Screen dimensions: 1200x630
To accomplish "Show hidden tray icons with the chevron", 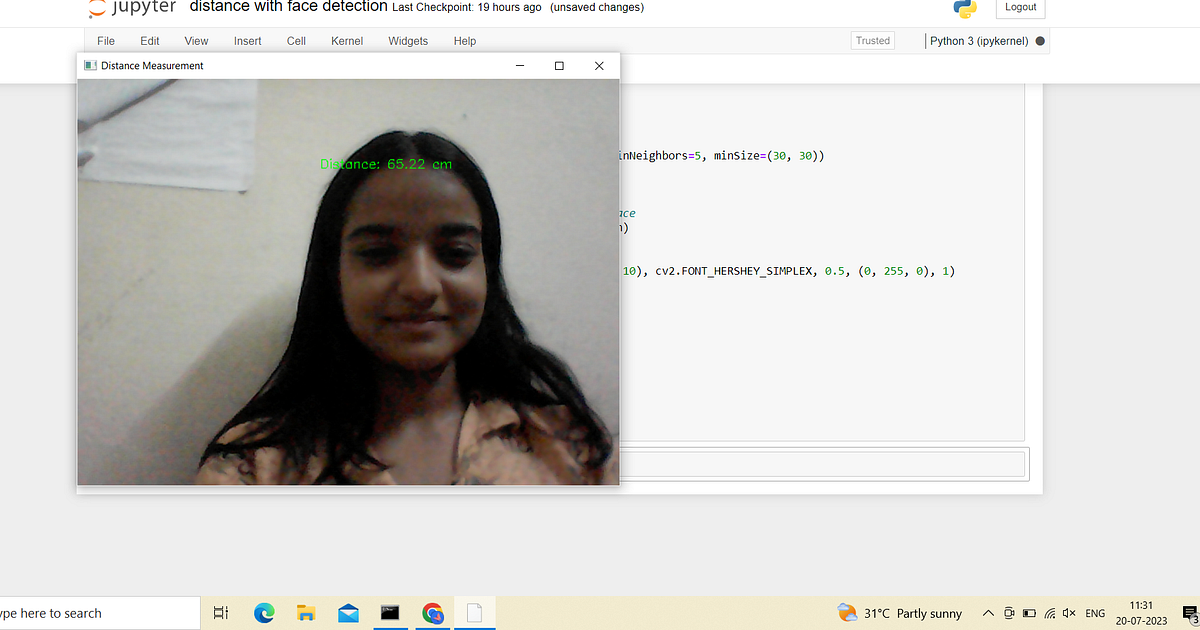I will click(987, 613).
